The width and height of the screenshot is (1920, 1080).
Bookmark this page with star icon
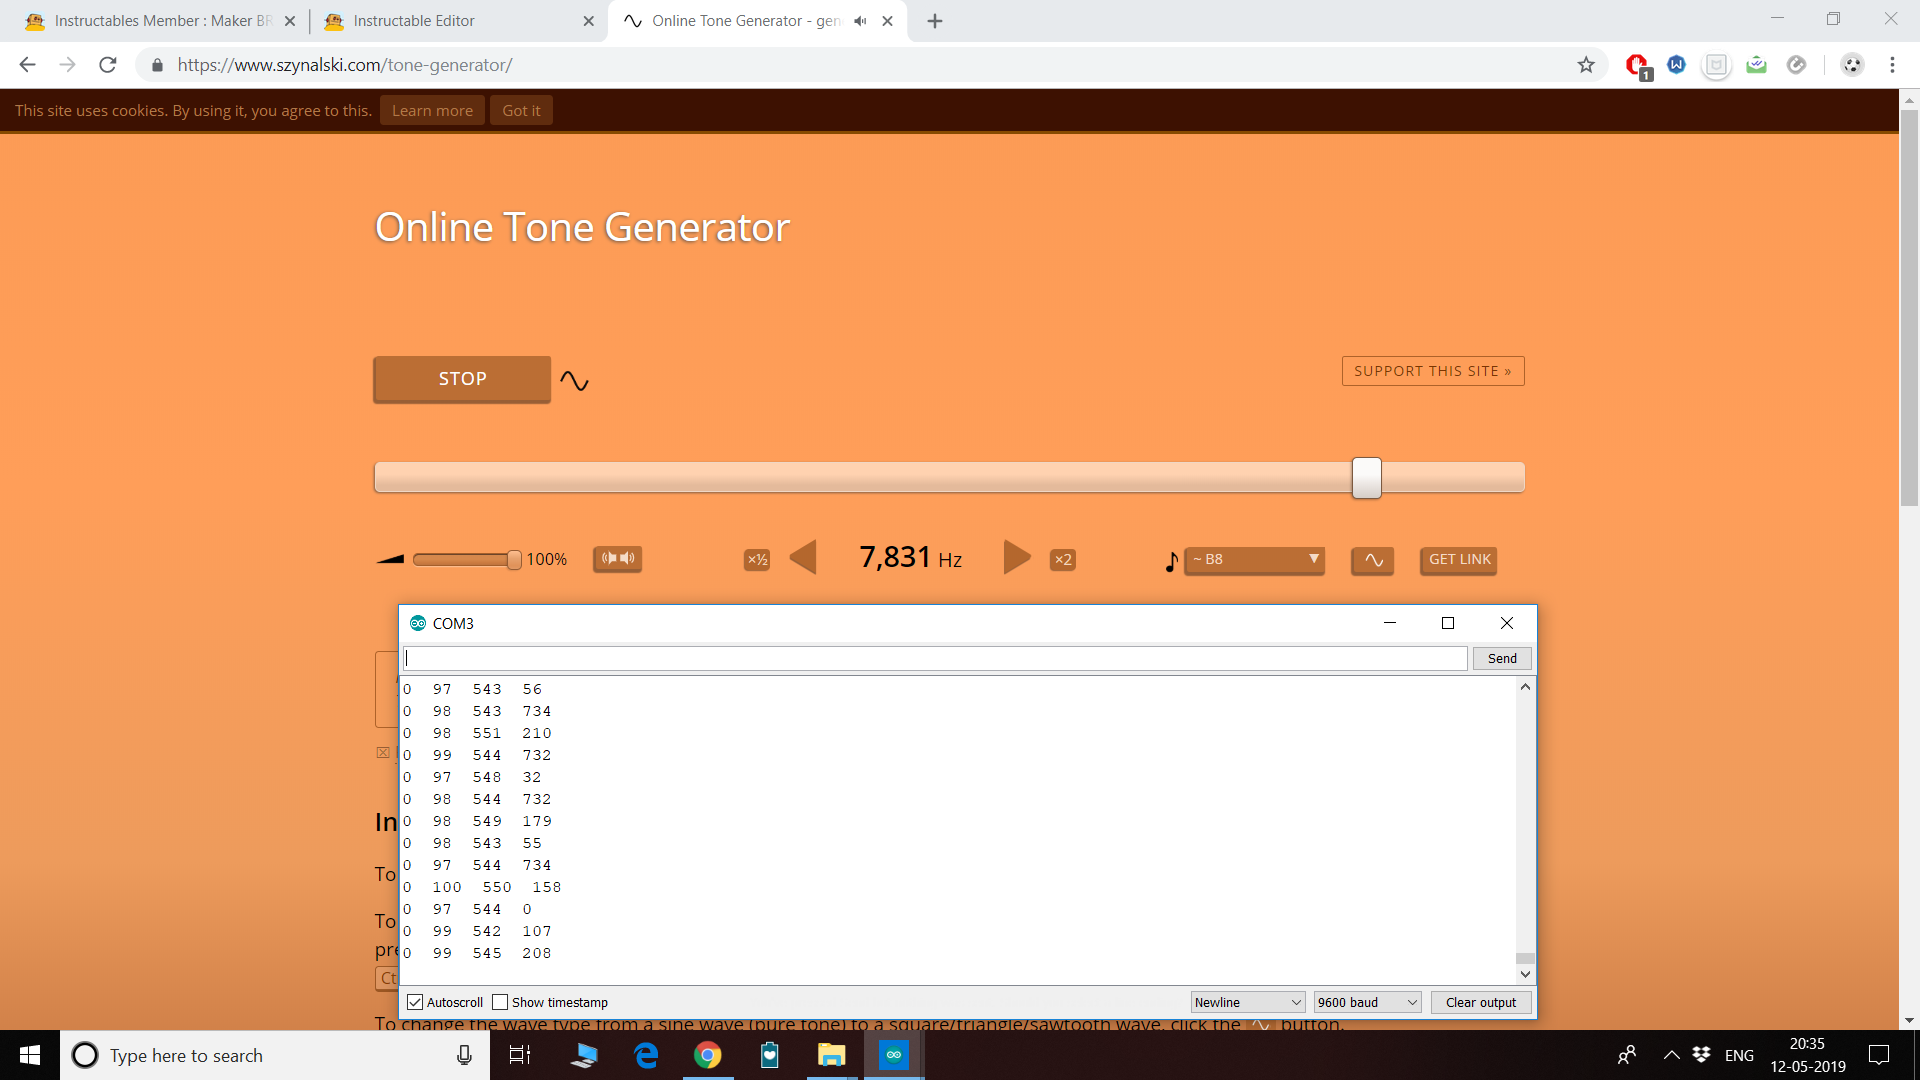click(1586, 65)
